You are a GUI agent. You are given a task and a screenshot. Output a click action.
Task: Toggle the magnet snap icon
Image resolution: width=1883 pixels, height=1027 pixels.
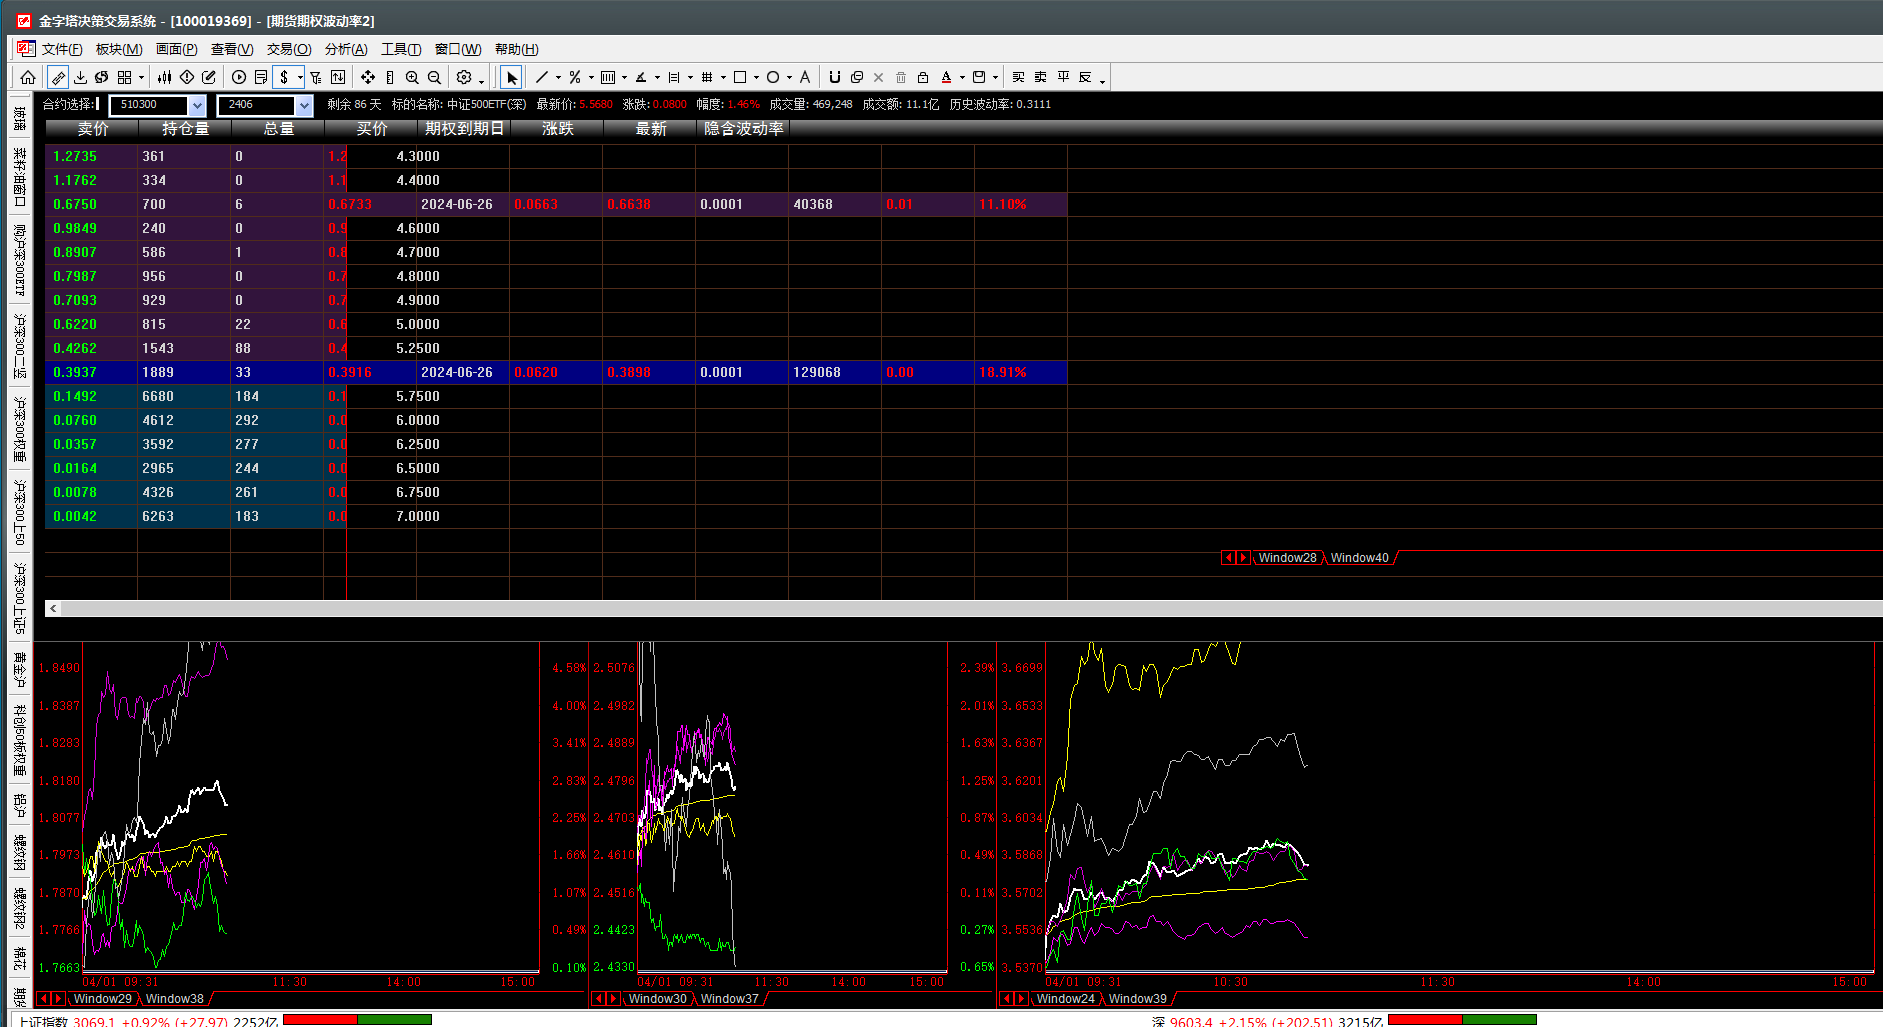[x=835, y=77]
